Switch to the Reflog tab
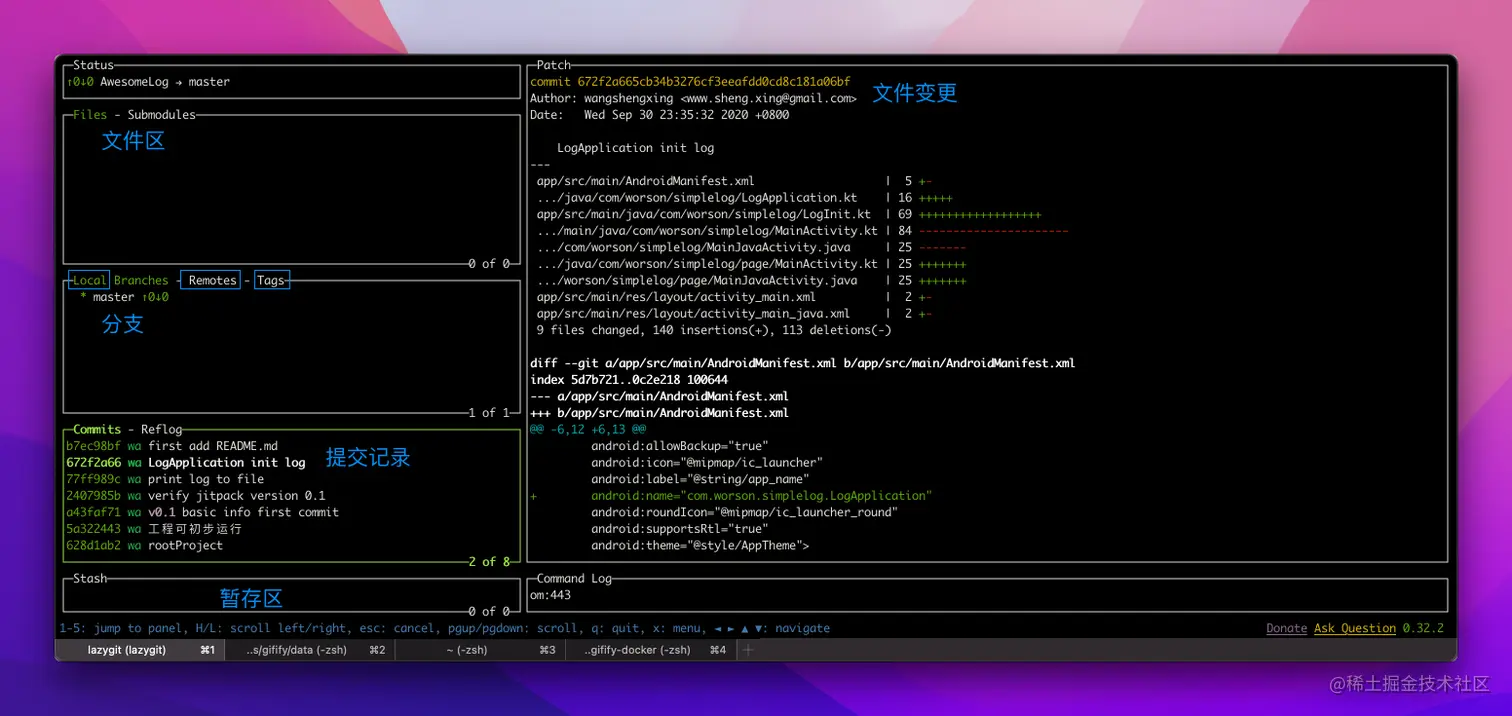This screenshot has height=716, width=1512. tap(162, 430)
